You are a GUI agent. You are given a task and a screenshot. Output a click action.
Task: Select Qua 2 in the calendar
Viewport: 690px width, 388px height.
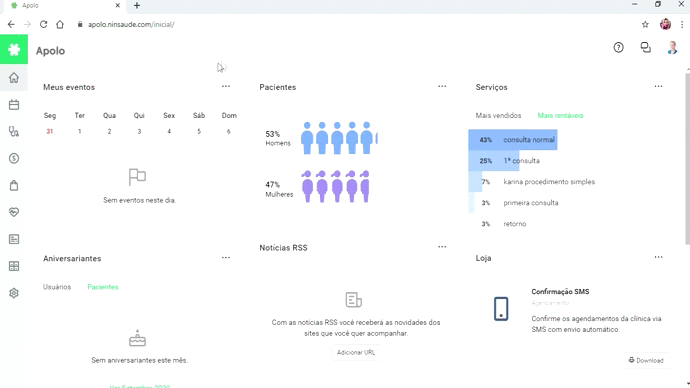coord(109,131)
